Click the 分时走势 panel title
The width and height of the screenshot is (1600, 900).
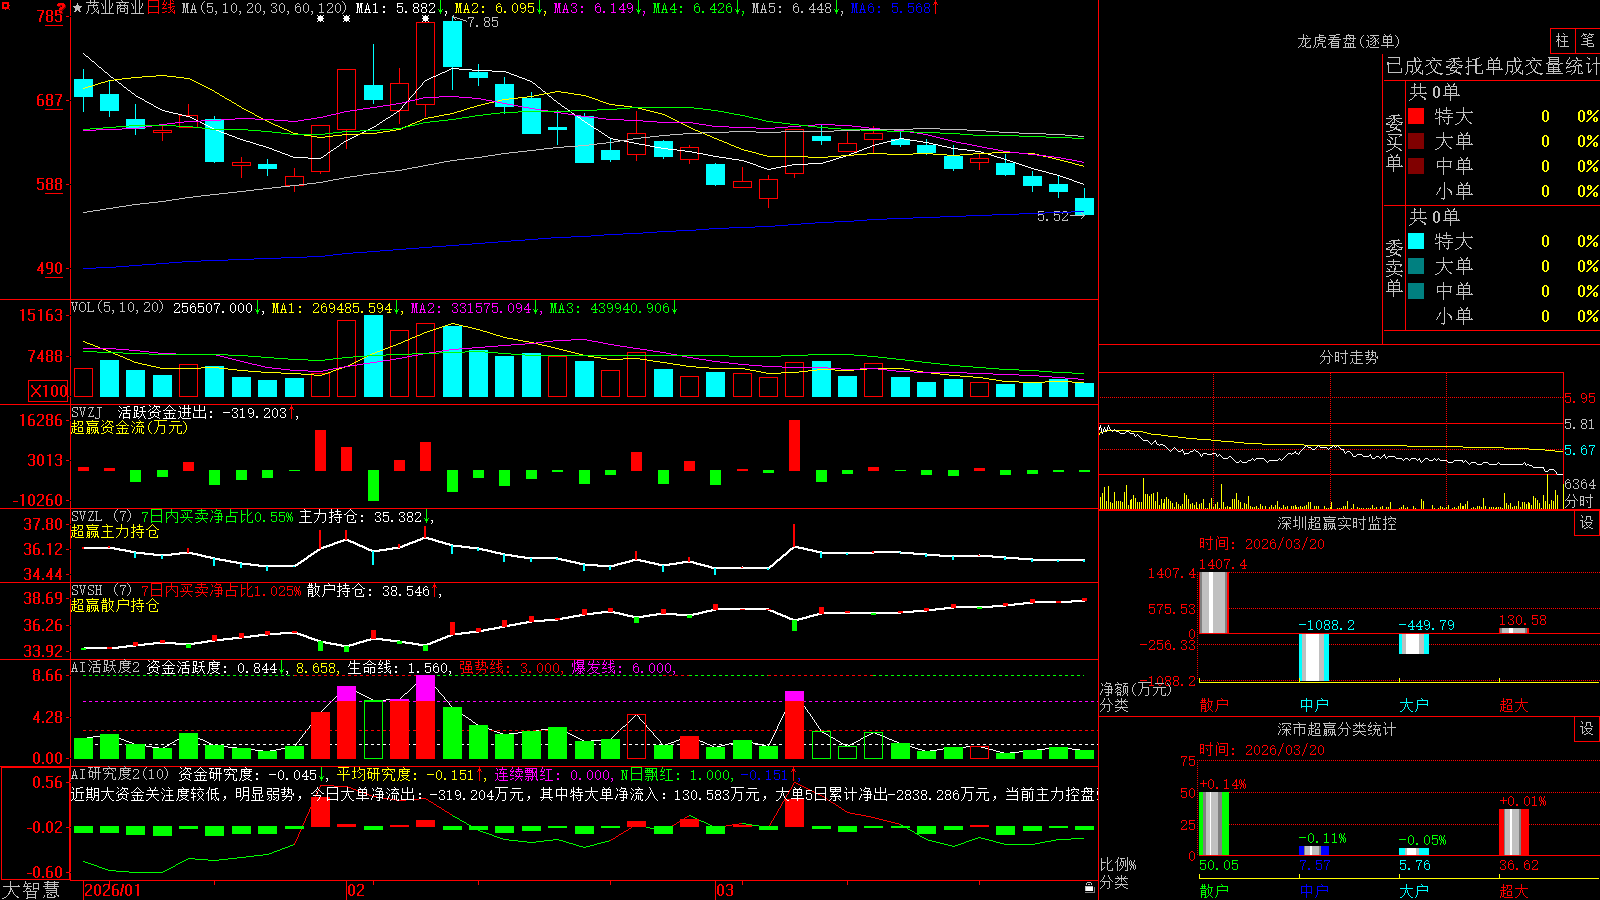[1348, 357]
